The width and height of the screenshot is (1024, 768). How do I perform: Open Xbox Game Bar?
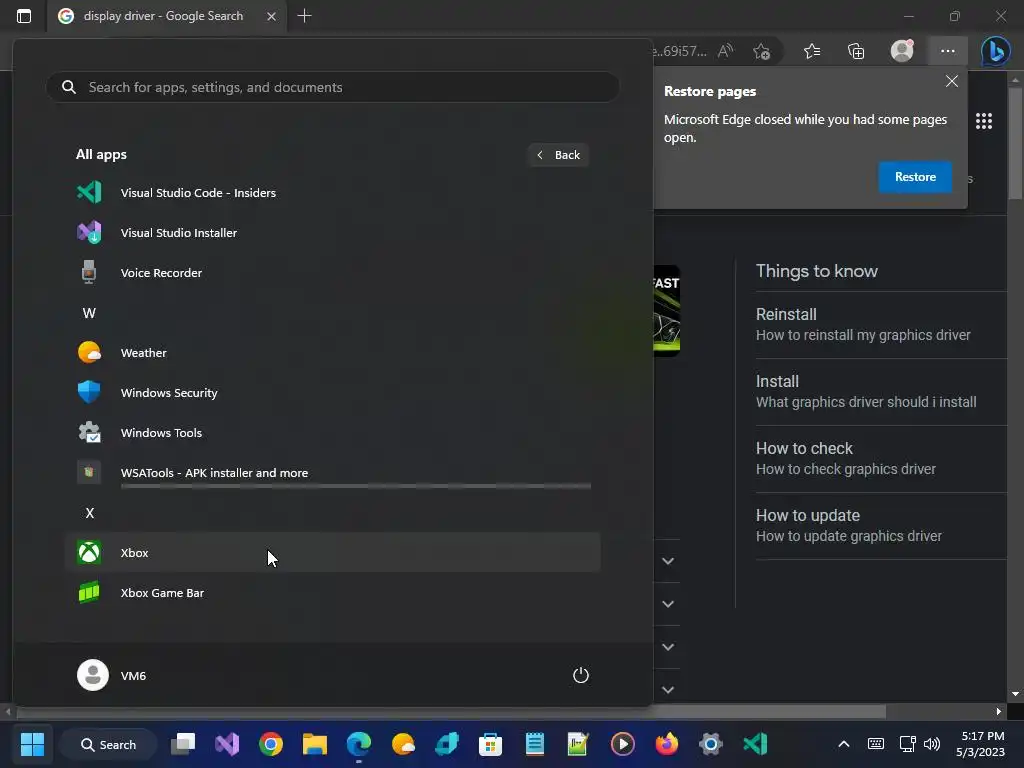pos(332,593)
